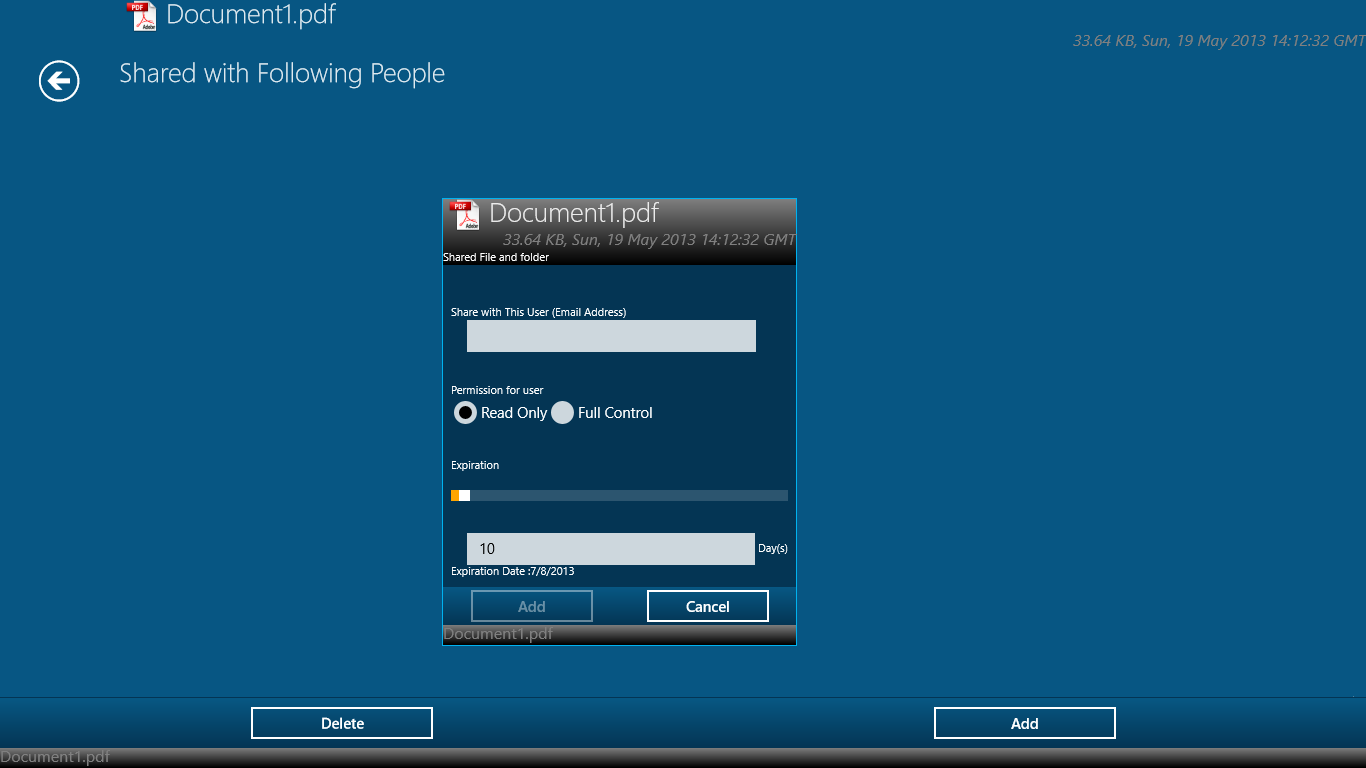Grab the white thumb on the Expiration slider
This screenshot has width=1366, height=768.
click(464, 496)
